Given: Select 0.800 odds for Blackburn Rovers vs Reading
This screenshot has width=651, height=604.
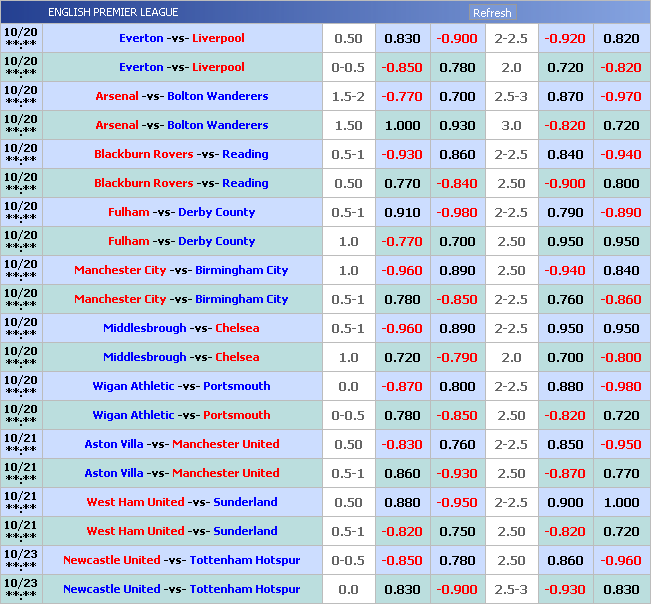Looking at the screenshot, I should [621, 183].
